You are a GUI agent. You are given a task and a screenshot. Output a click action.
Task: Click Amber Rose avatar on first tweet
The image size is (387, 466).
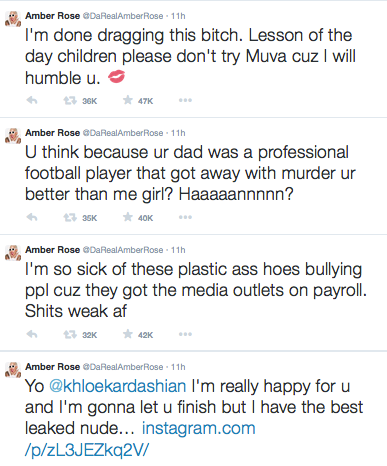[x=13, y=19]
